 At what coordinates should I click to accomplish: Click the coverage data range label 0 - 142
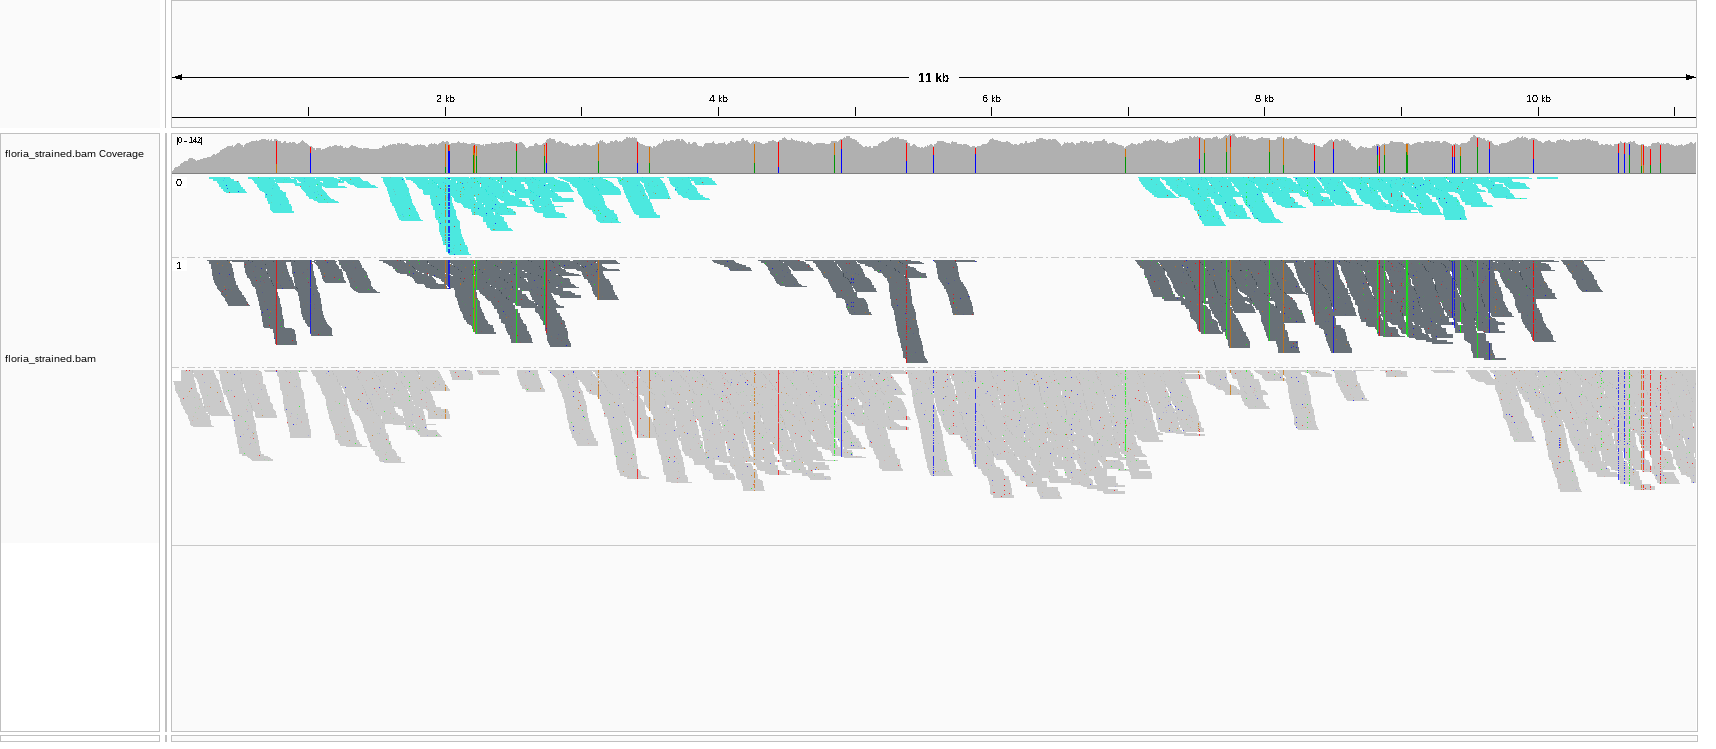coord(189,141)
